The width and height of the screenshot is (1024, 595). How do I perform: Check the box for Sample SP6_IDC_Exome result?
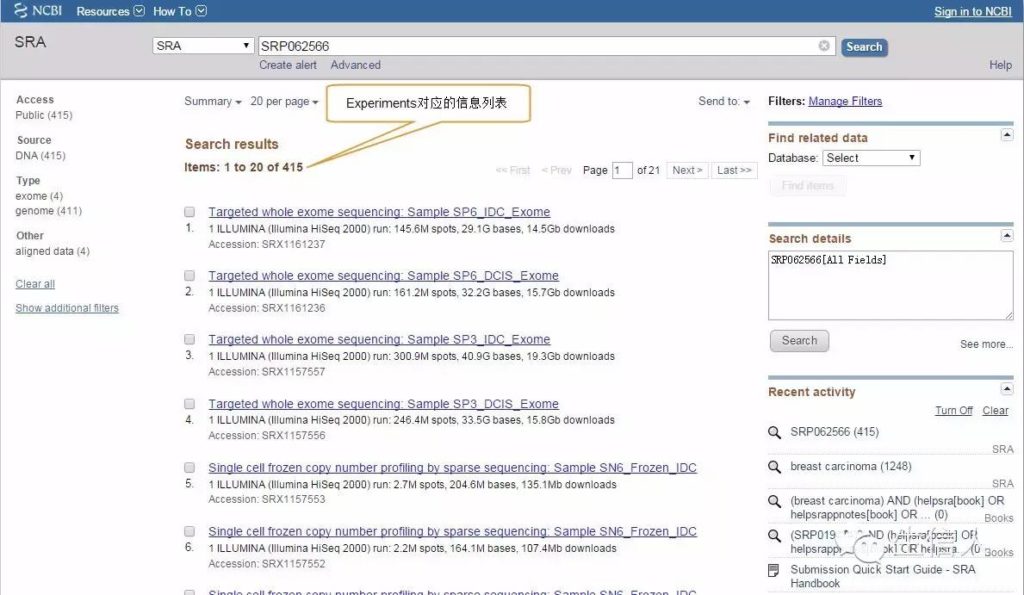189,211
